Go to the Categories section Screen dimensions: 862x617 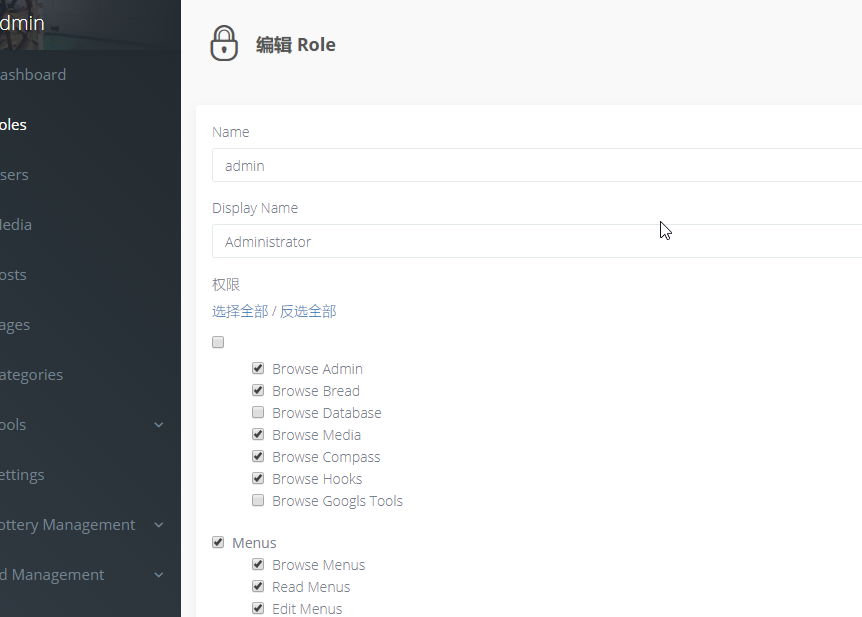click(32, 374)
